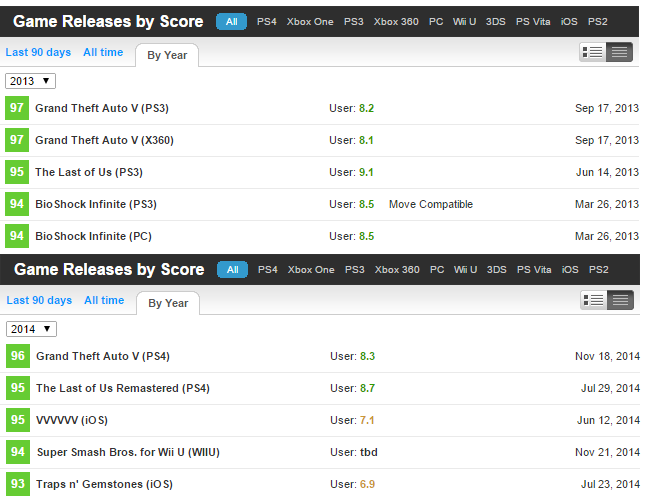Image resolution: width=648 pixels, height=501 pixels.
Task: Click user score 9.1 for The Last of Us
Action: (x=366, y=172)
